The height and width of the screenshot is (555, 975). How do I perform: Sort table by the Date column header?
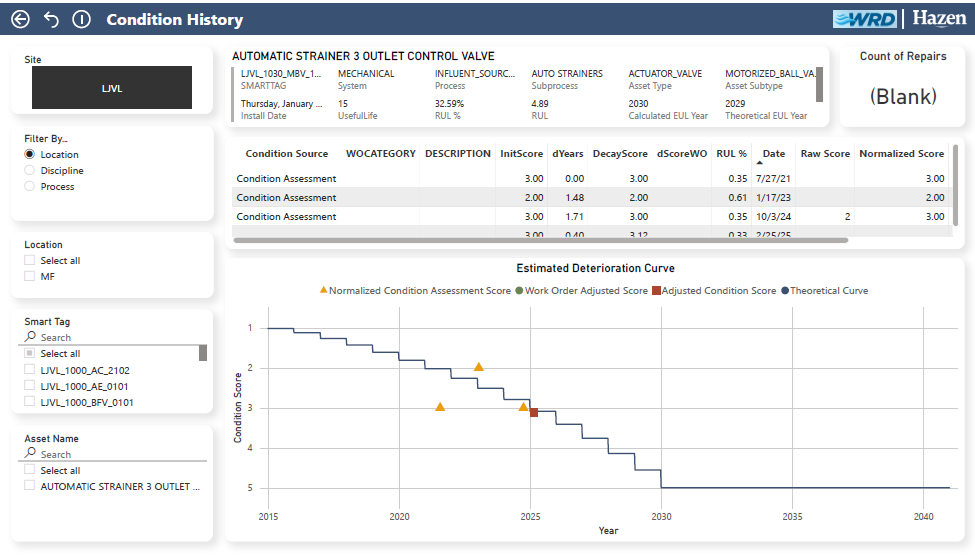click(774, 154)
